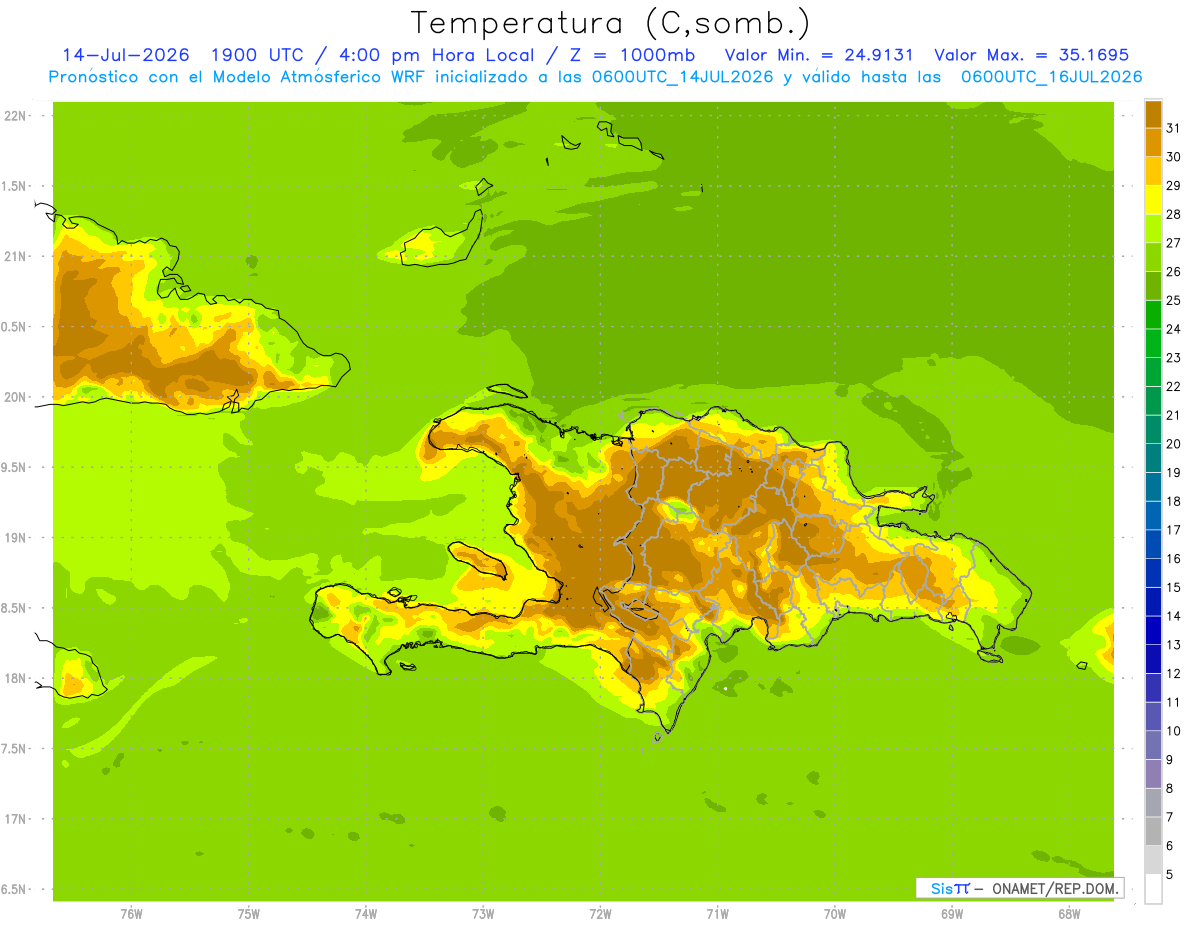This screenshot has width=1200, height=927.
Task: Click the 'ONAMET/REP.DOM.' credit label
Action: click(x=1054, y=888)
